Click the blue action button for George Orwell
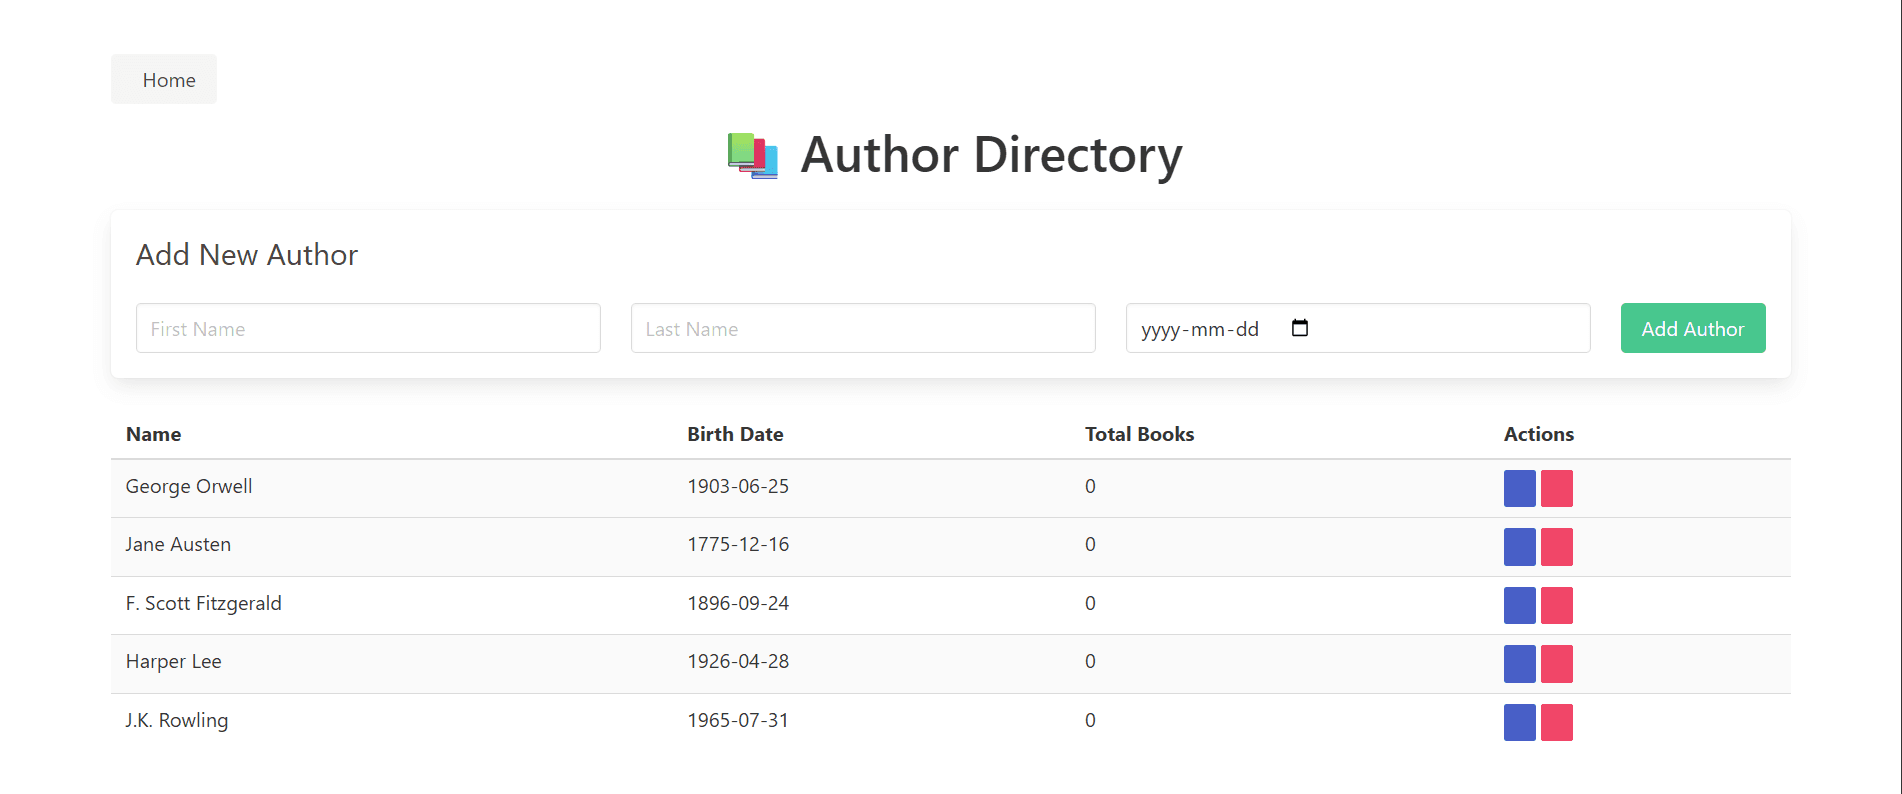The image size is (1902, 794). (1519, 488)
